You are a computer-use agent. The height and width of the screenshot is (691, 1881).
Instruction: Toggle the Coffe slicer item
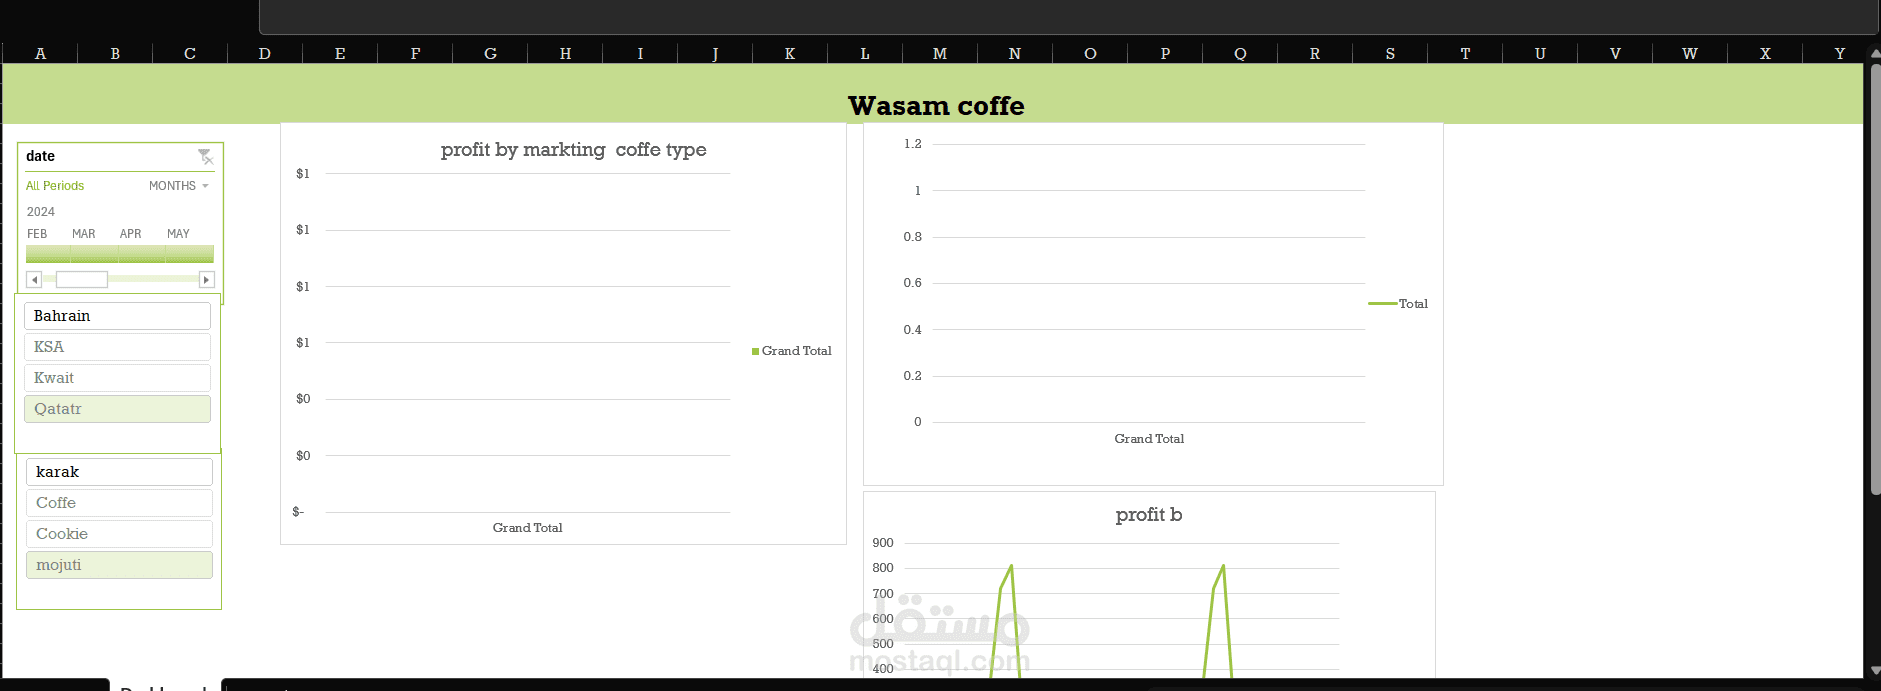119,503
